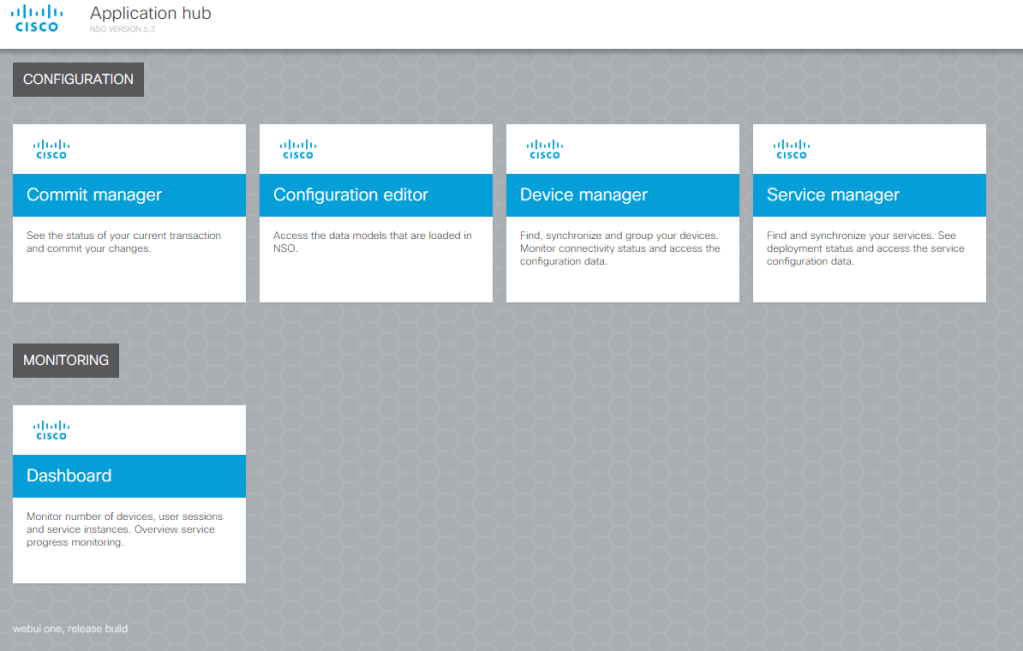Open the Commit manager application
The image size is (1023, 651).
tap(94, 195)
